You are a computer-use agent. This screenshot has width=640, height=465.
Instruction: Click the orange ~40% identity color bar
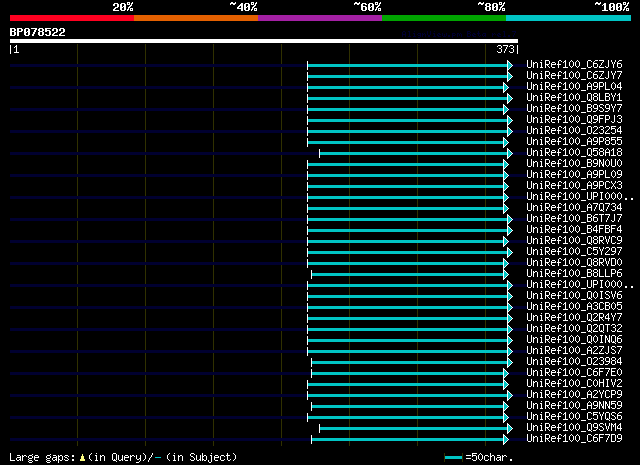click(196, 18)
